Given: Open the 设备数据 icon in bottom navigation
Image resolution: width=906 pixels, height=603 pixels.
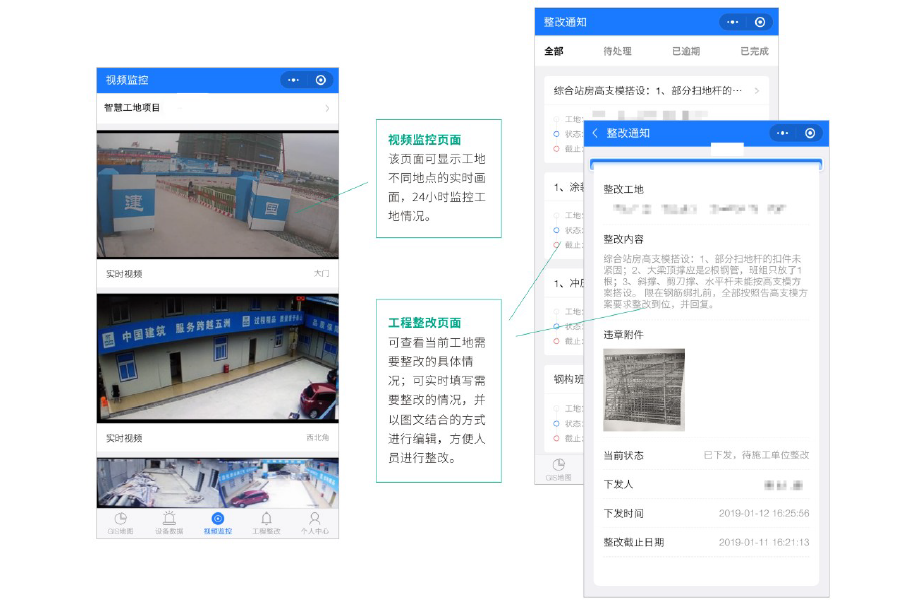Looking at the screenshot, I should coord(169,523).
